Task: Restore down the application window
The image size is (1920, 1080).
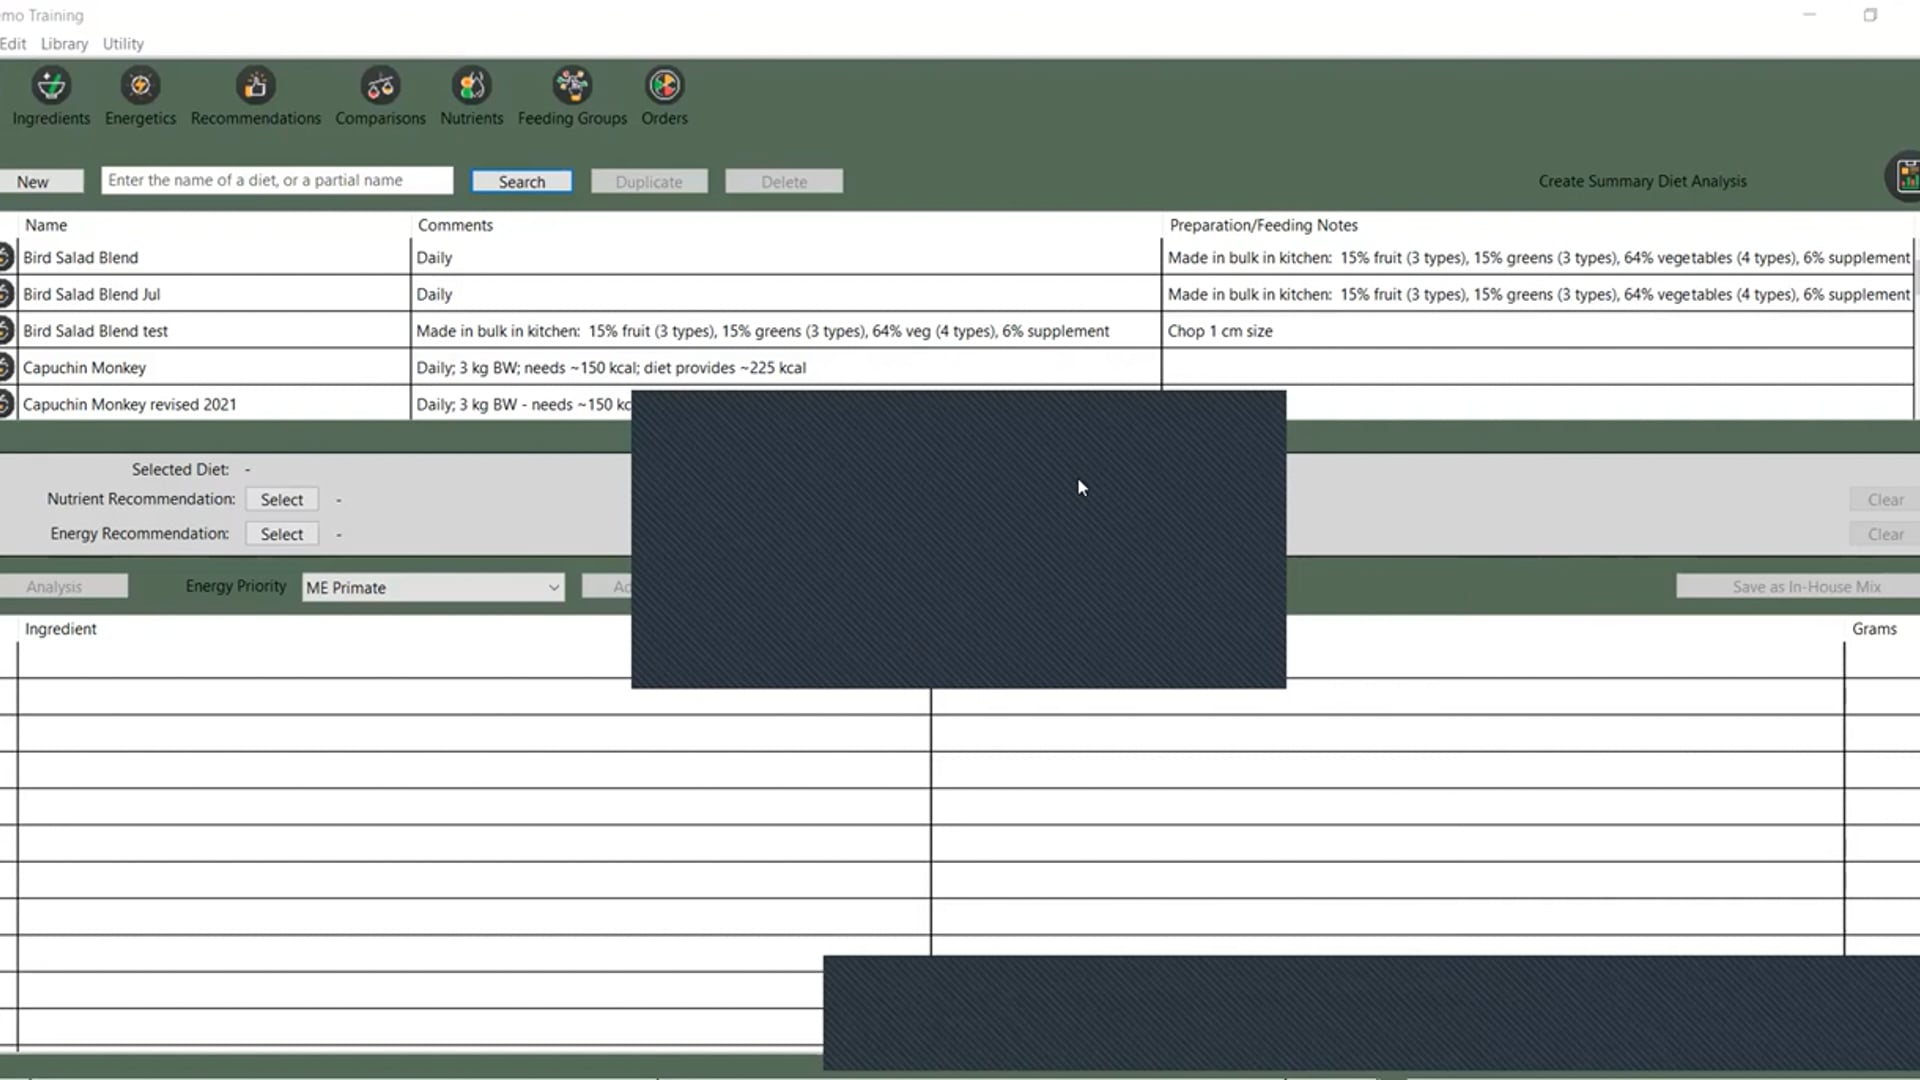Action: (1870, 15)
